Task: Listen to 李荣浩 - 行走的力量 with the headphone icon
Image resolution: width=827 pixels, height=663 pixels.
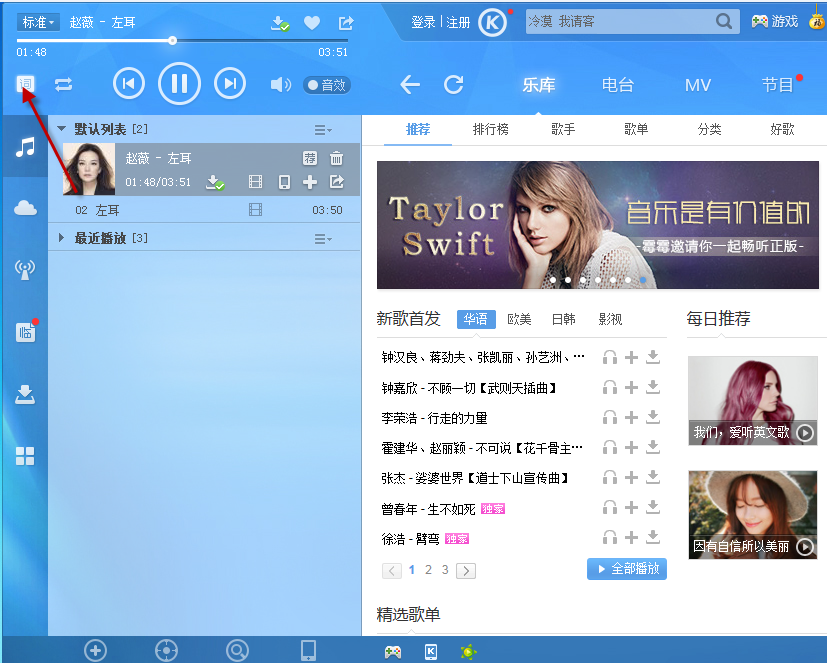Action: (x=610, y=418)
